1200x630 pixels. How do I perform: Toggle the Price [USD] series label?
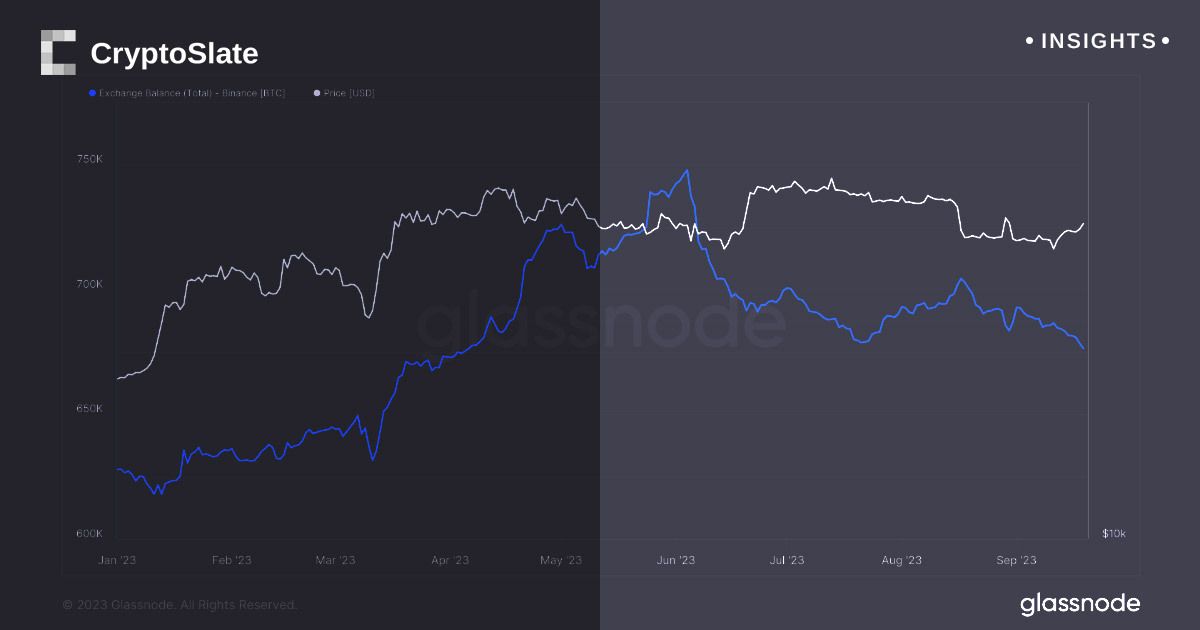(x=349, y=93)
